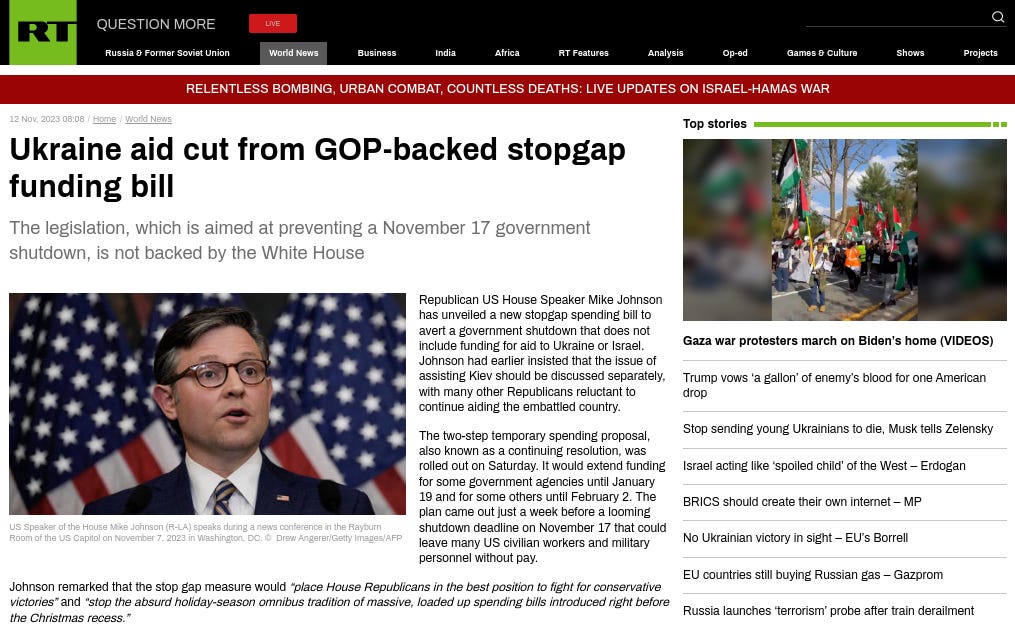The height and width of the screenshot is (636, 1015).
Task: Click the search magnifier icon
Action: point(998,17)
